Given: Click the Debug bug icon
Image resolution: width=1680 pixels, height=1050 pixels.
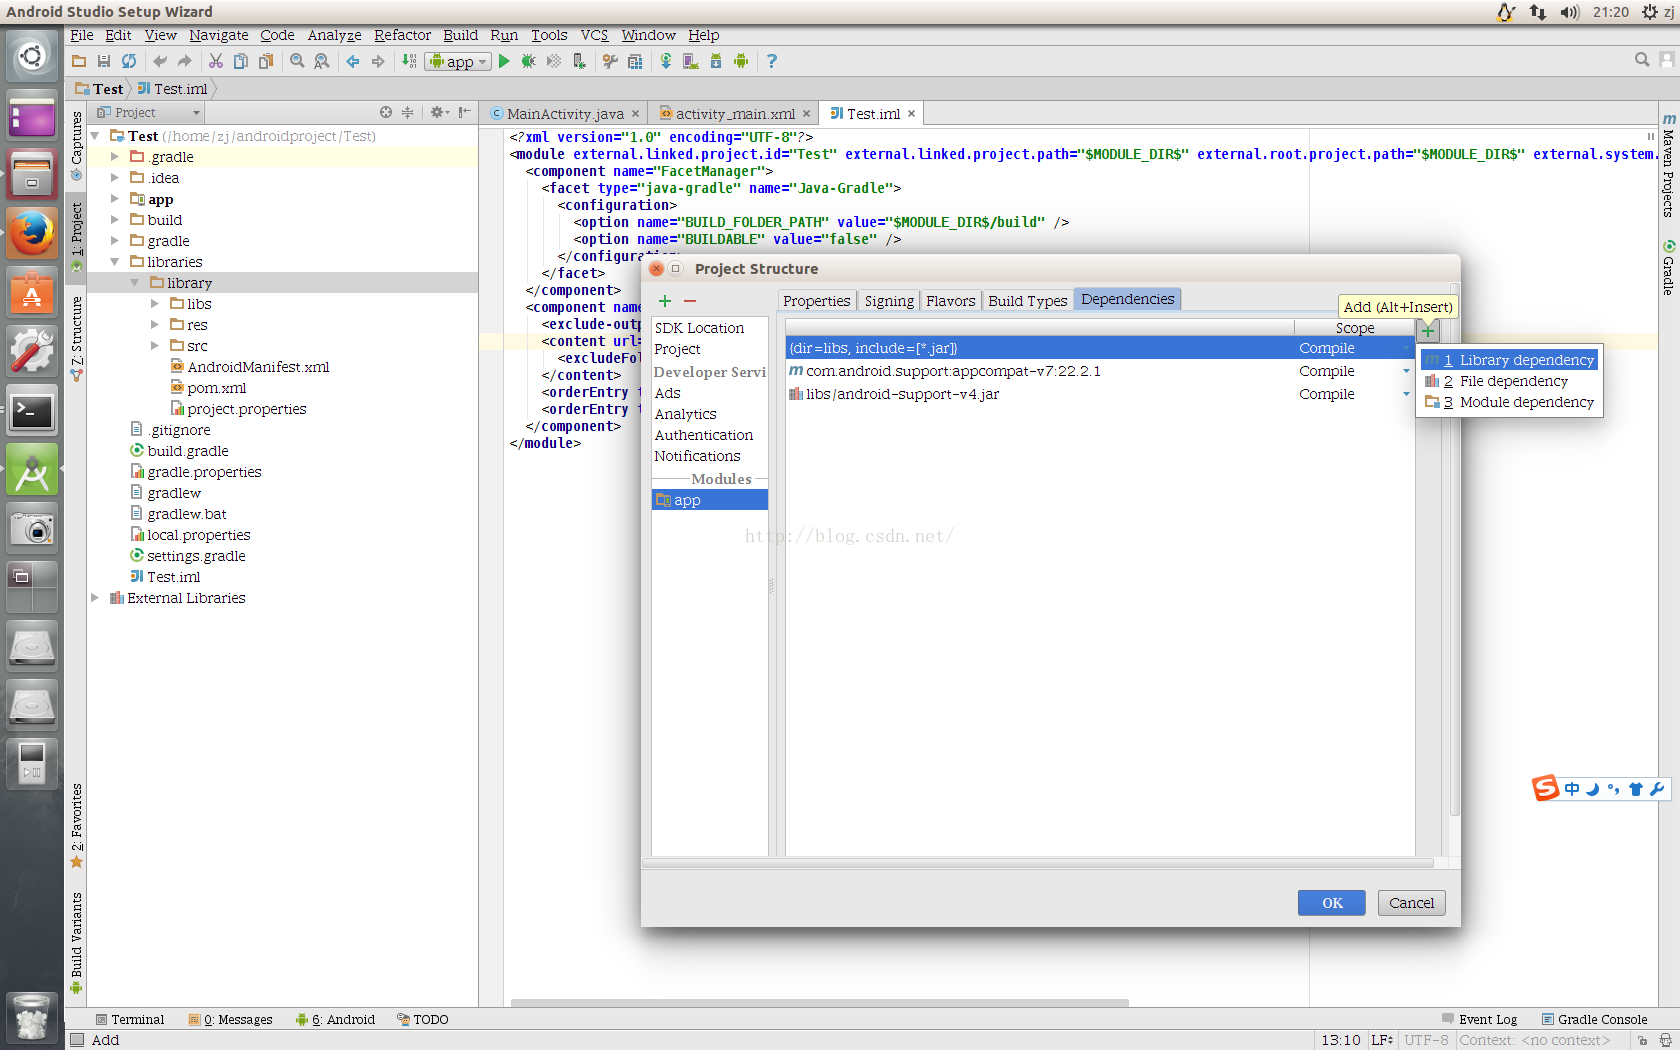Looking at the screenshot, I should (529, 61).
